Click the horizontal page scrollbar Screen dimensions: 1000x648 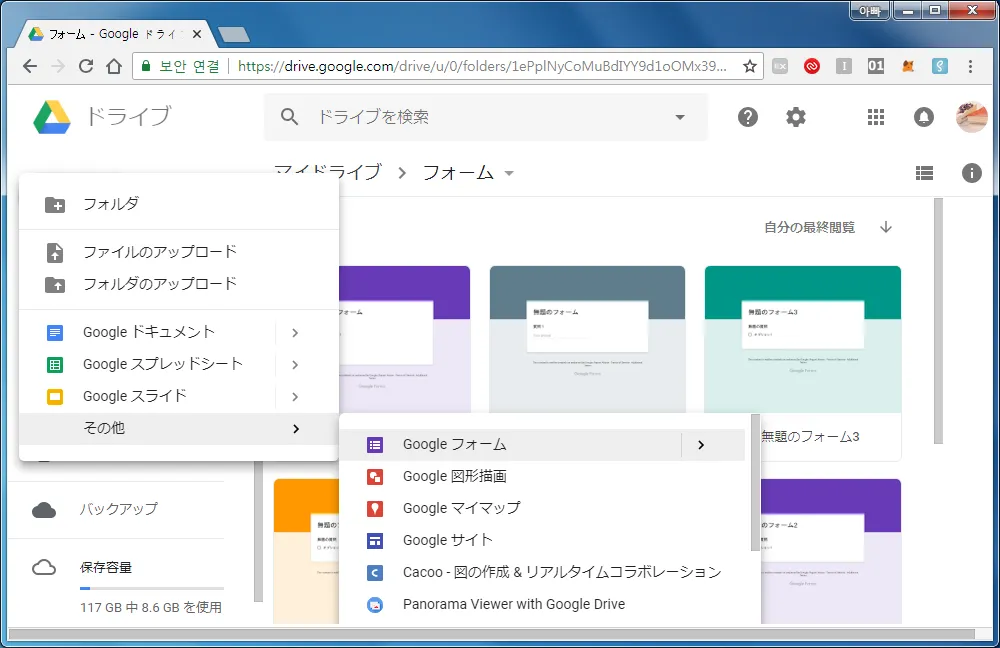(x=491, y=635)
